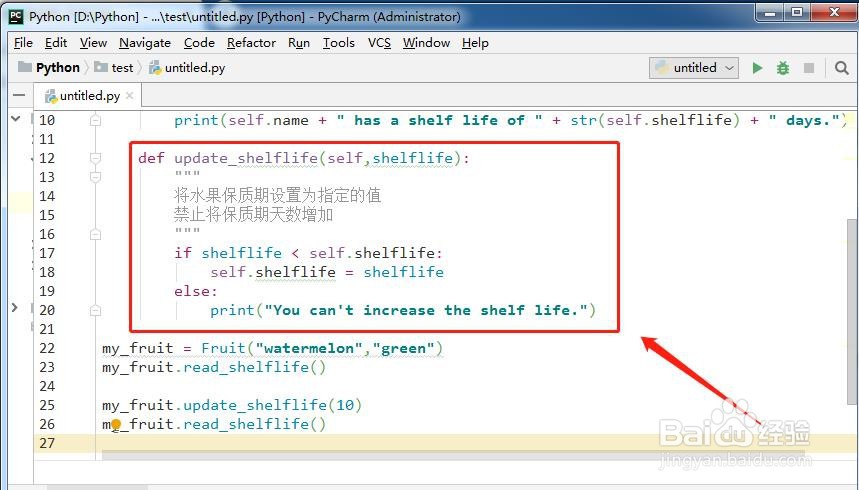Toggle fold end marker at line 20
859x490 pixels.
click(x=95, y=310)
